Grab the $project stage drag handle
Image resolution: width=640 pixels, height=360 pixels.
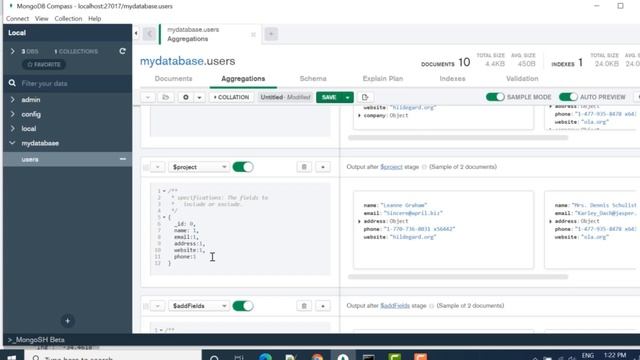146,167
